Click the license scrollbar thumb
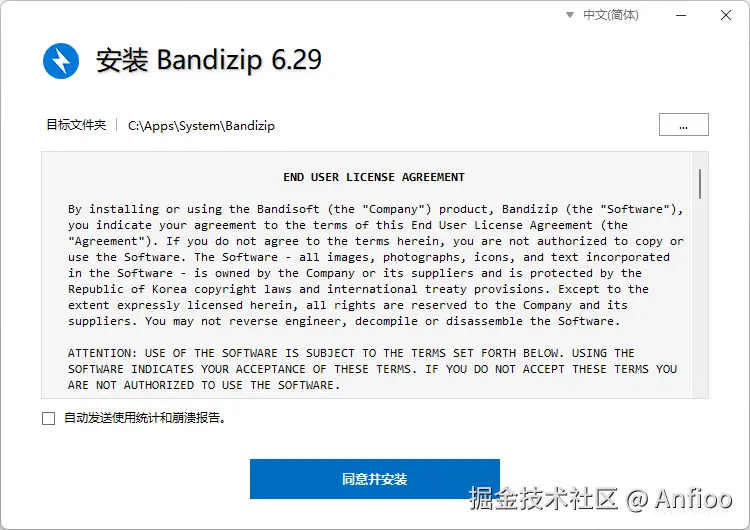This screenshot has width=750, height=530. pyautogui.click(x=700, y=184)
